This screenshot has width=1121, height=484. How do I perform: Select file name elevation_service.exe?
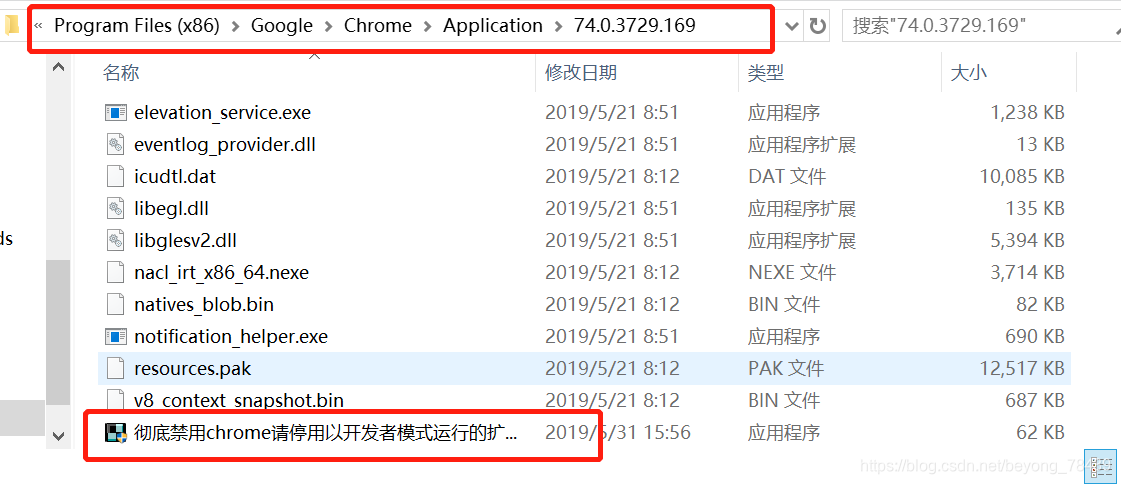(222, 112)
